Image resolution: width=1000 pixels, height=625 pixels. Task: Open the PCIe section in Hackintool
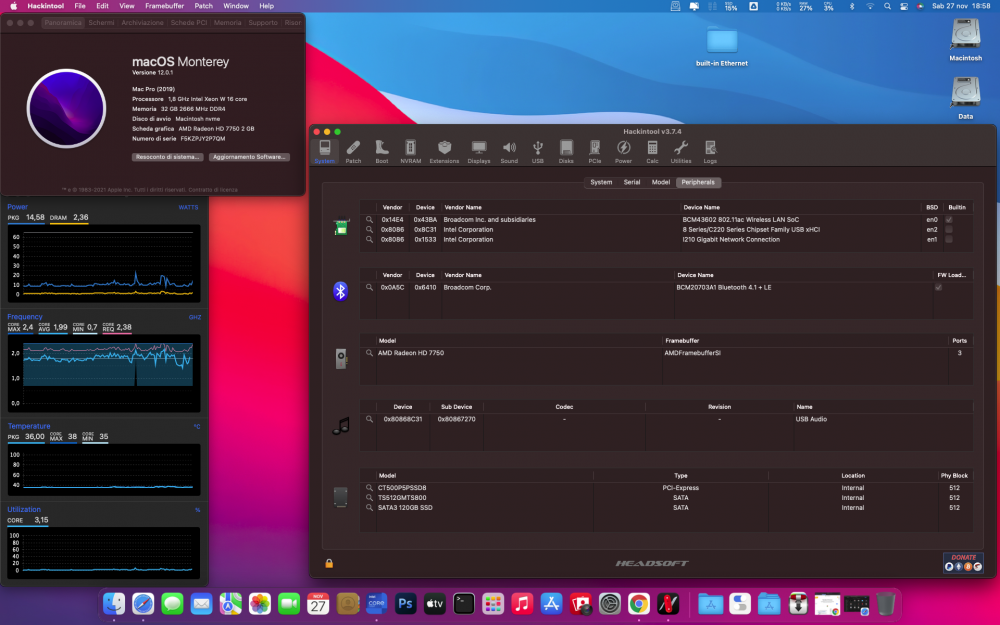tap(594, 151)
